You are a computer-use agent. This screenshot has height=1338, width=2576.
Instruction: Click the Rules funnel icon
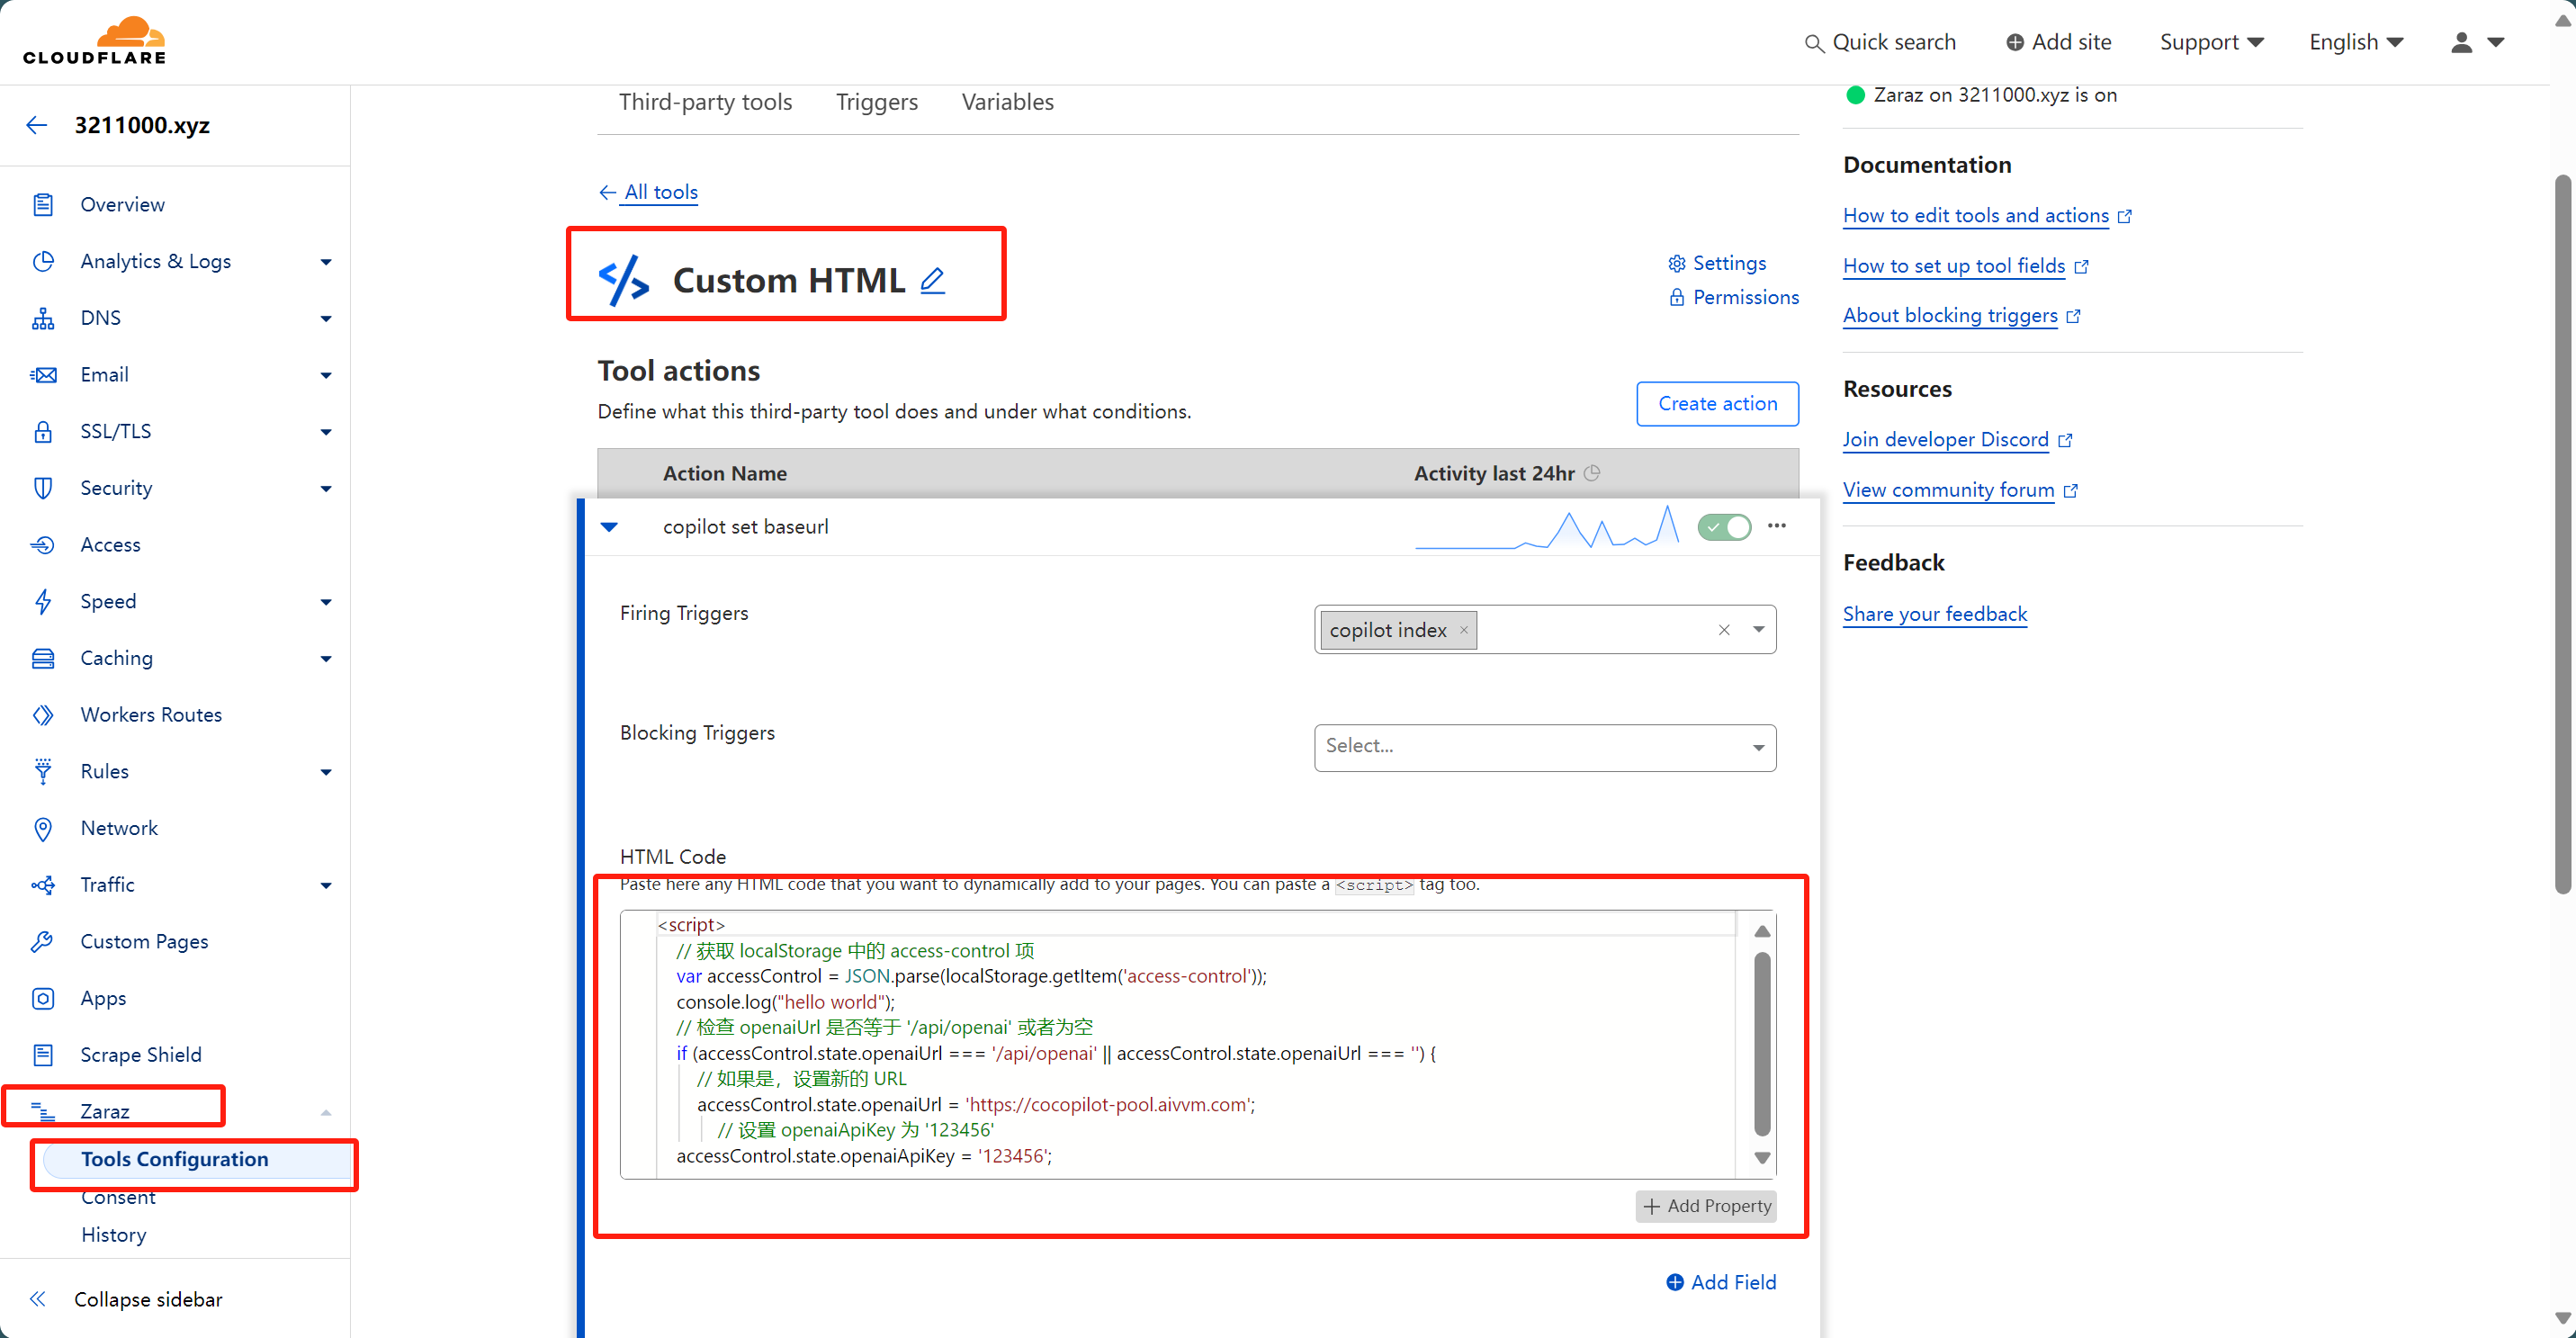[x=43, y=771]
